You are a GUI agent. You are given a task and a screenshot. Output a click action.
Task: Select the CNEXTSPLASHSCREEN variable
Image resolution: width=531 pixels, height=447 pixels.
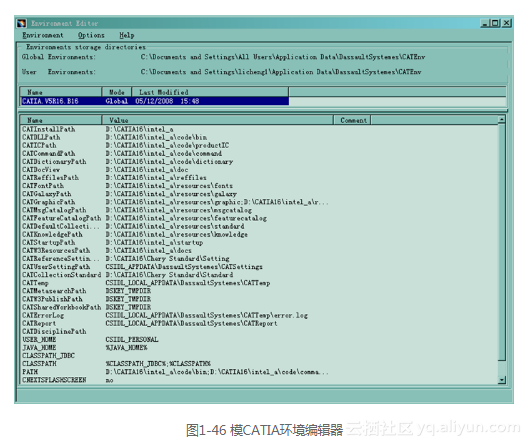point(54,380)
